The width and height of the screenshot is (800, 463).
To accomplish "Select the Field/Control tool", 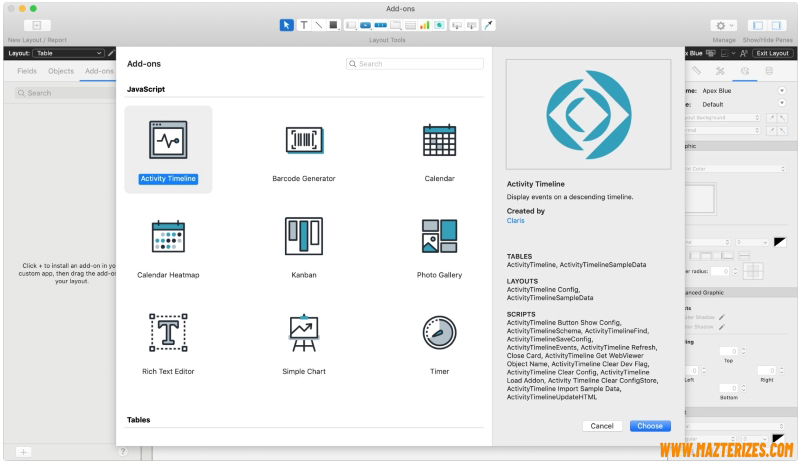I will (351, 25).
